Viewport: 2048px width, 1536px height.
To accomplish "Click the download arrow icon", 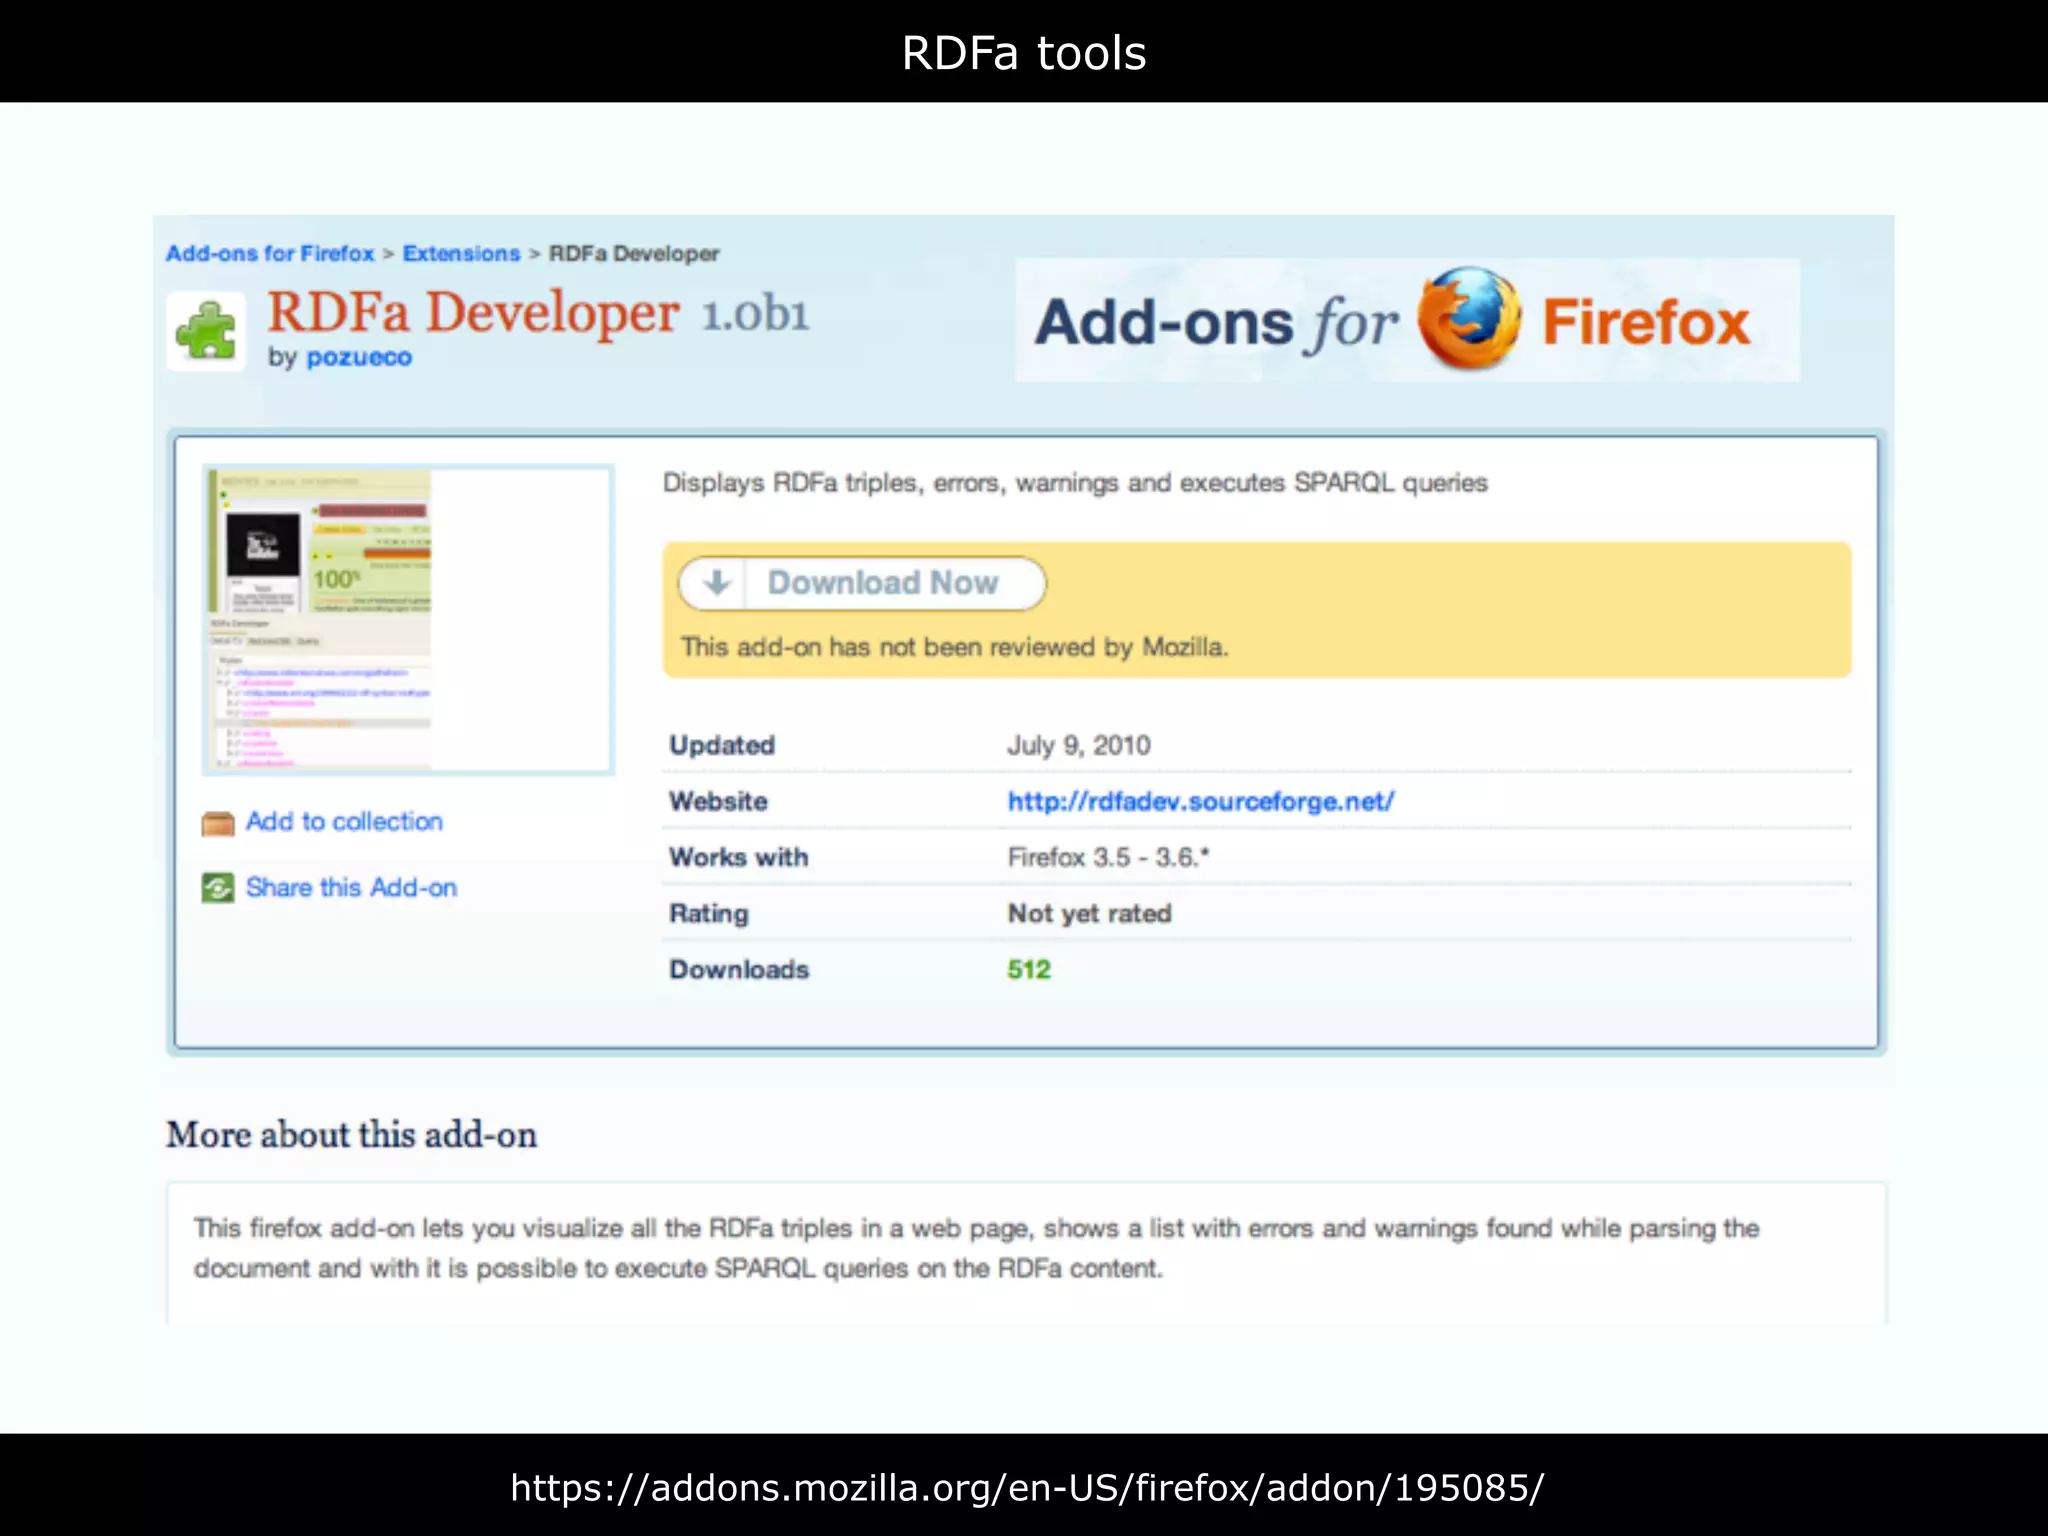I will coord(716,583).
